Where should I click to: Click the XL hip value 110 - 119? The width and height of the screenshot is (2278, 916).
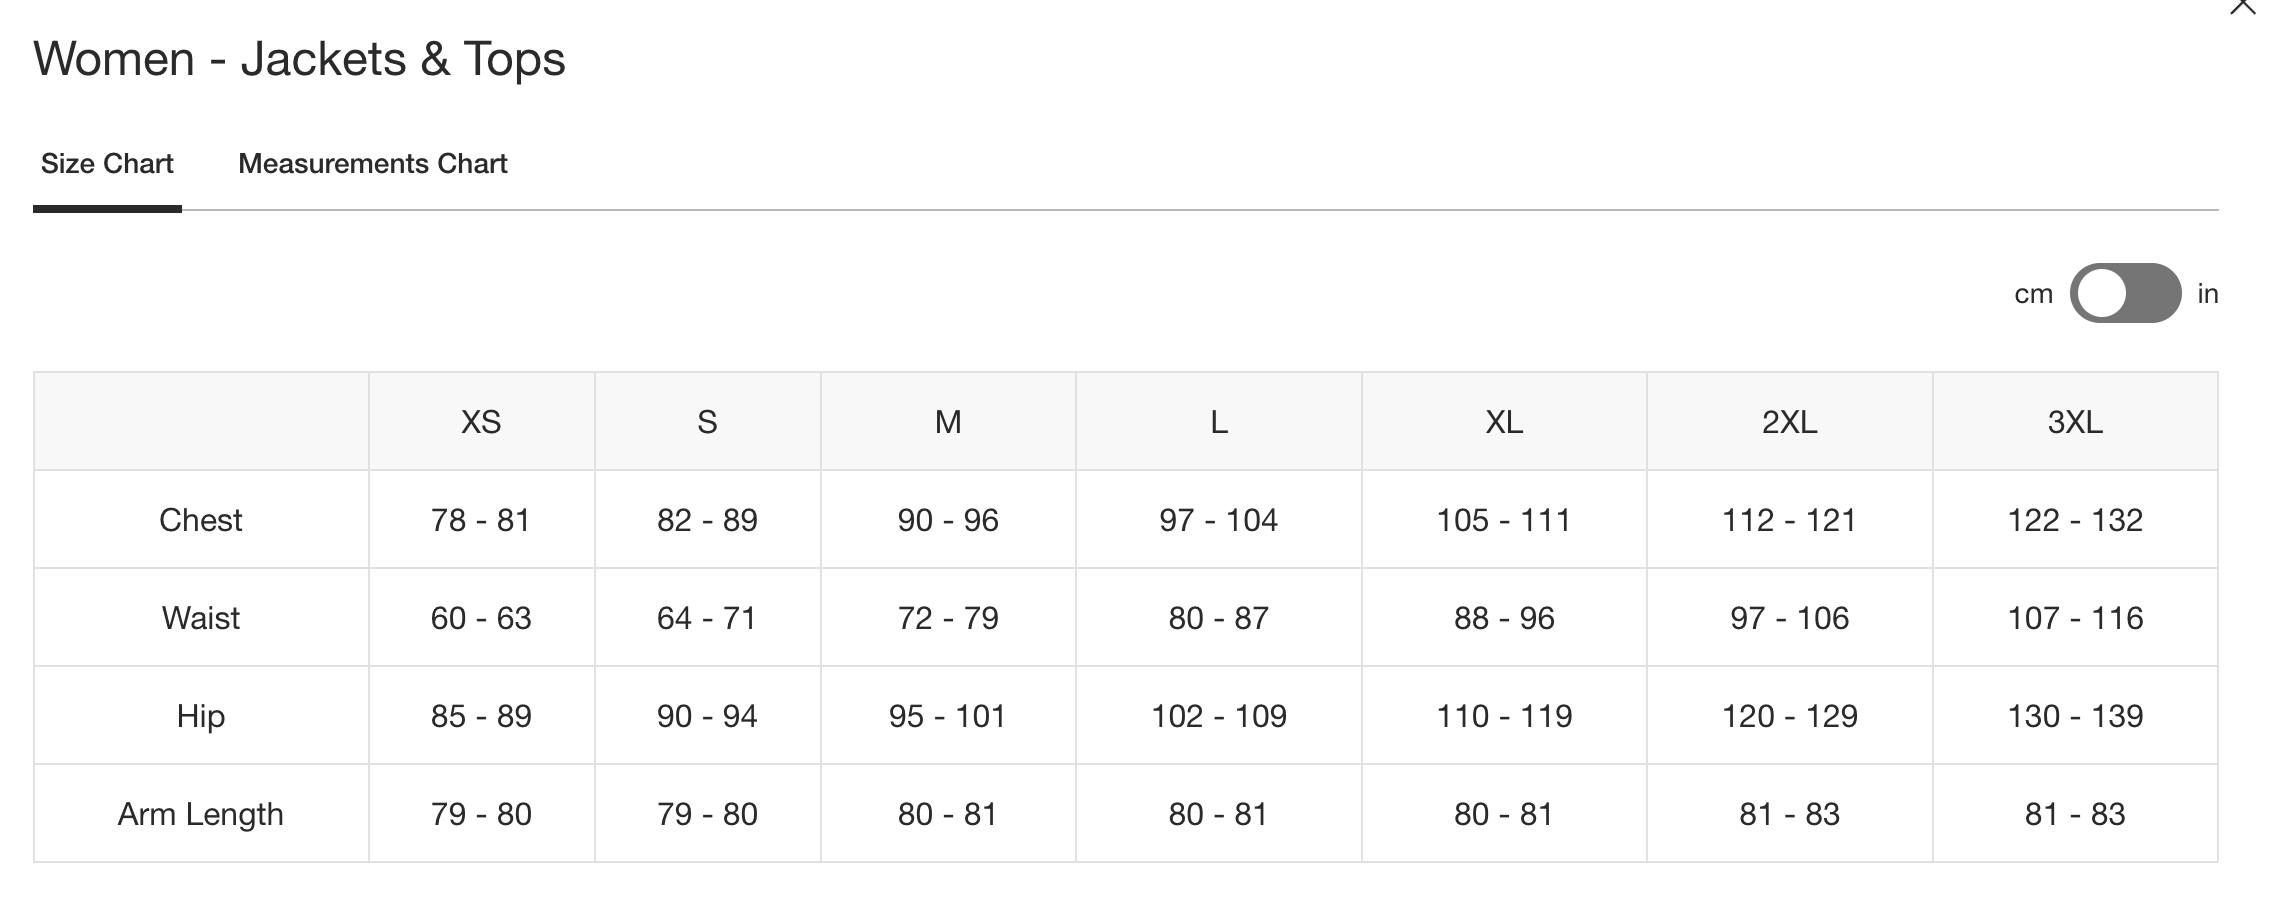[1504, 716]
